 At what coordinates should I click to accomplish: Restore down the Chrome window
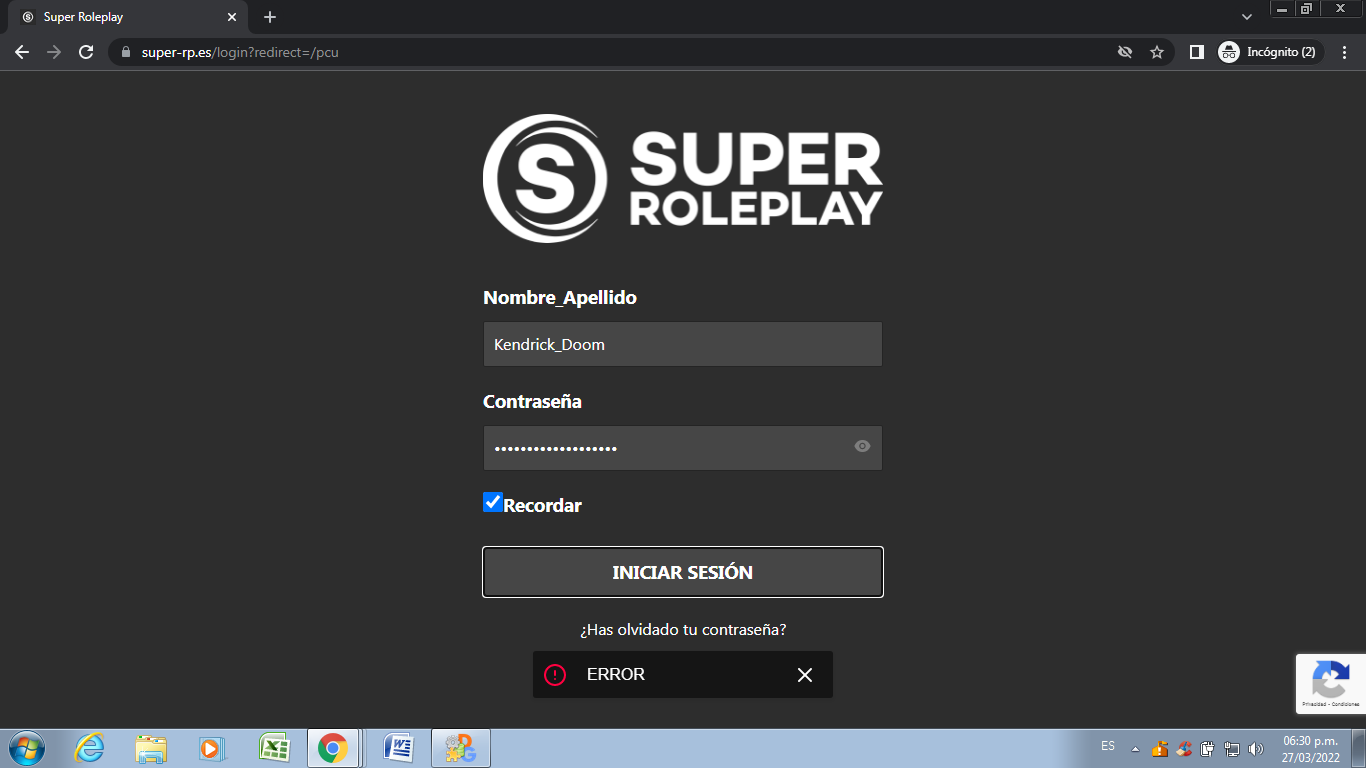point(1306,9)
